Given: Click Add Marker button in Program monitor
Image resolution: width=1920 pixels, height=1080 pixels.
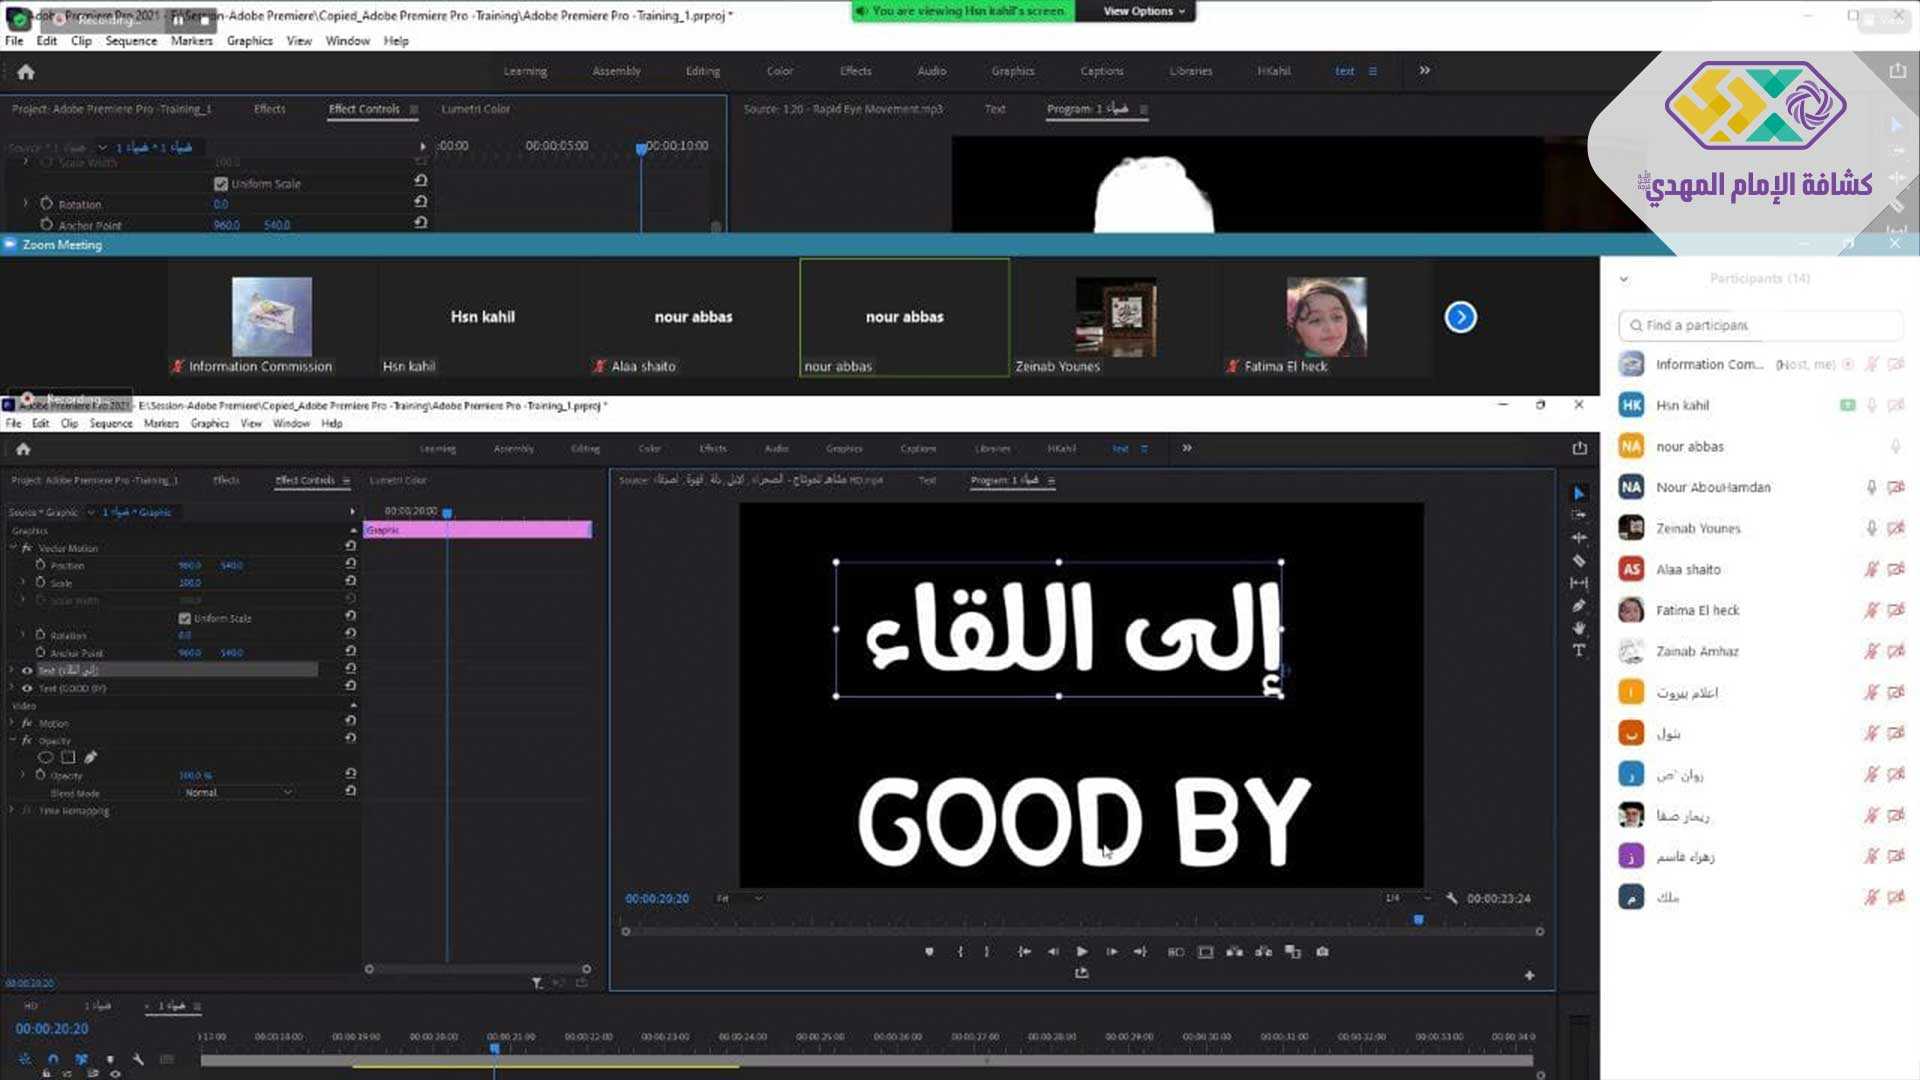Looking at the screenshot, I should click(x=929, y=952).
